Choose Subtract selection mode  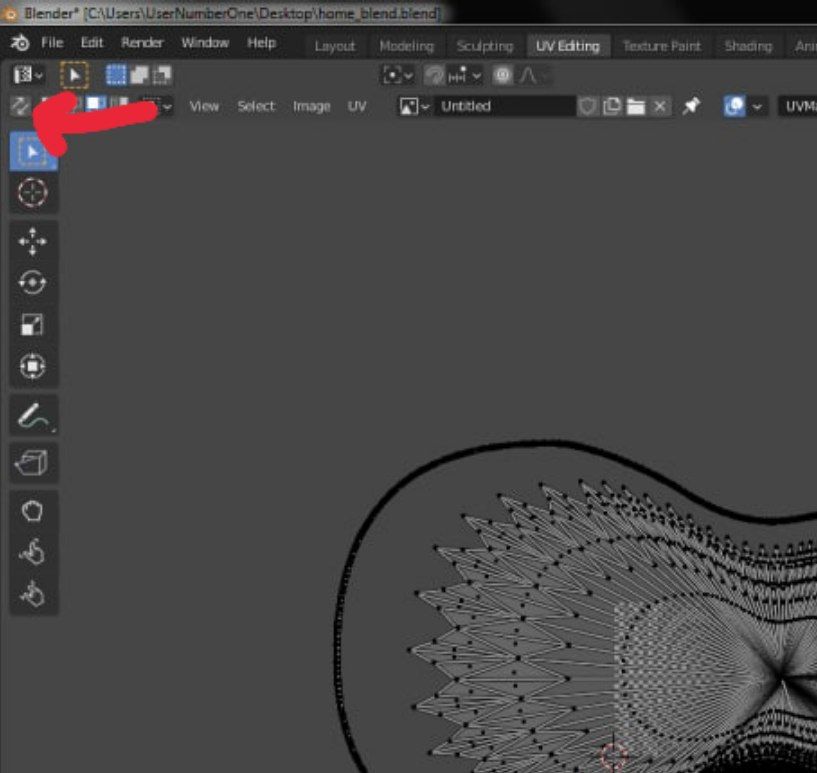click(162, 75)
